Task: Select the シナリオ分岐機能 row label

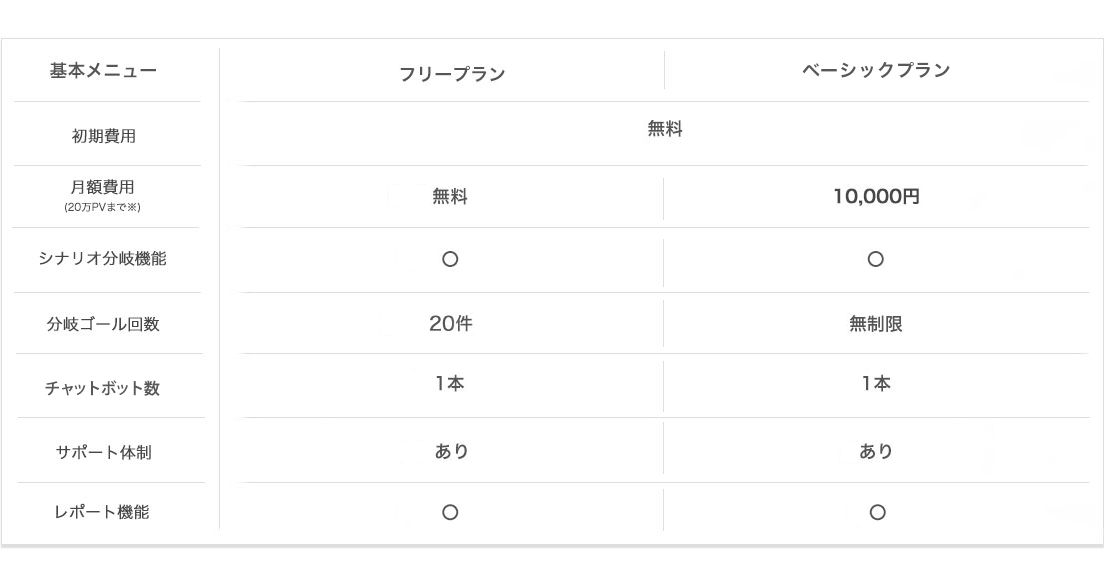Action: click(x=103, y=258)
